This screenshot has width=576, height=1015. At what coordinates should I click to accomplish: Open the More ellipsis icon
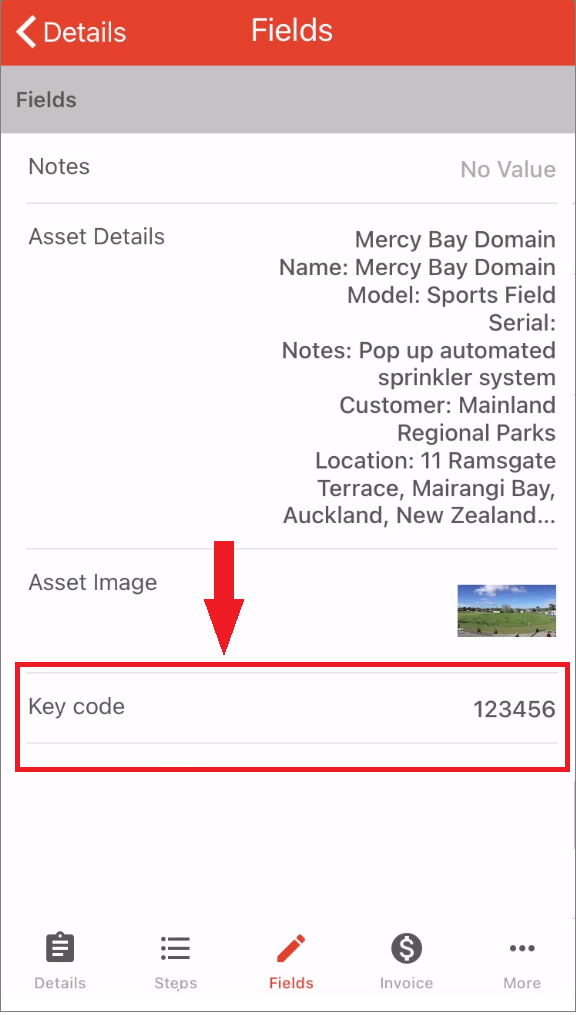tap(522, 948)
